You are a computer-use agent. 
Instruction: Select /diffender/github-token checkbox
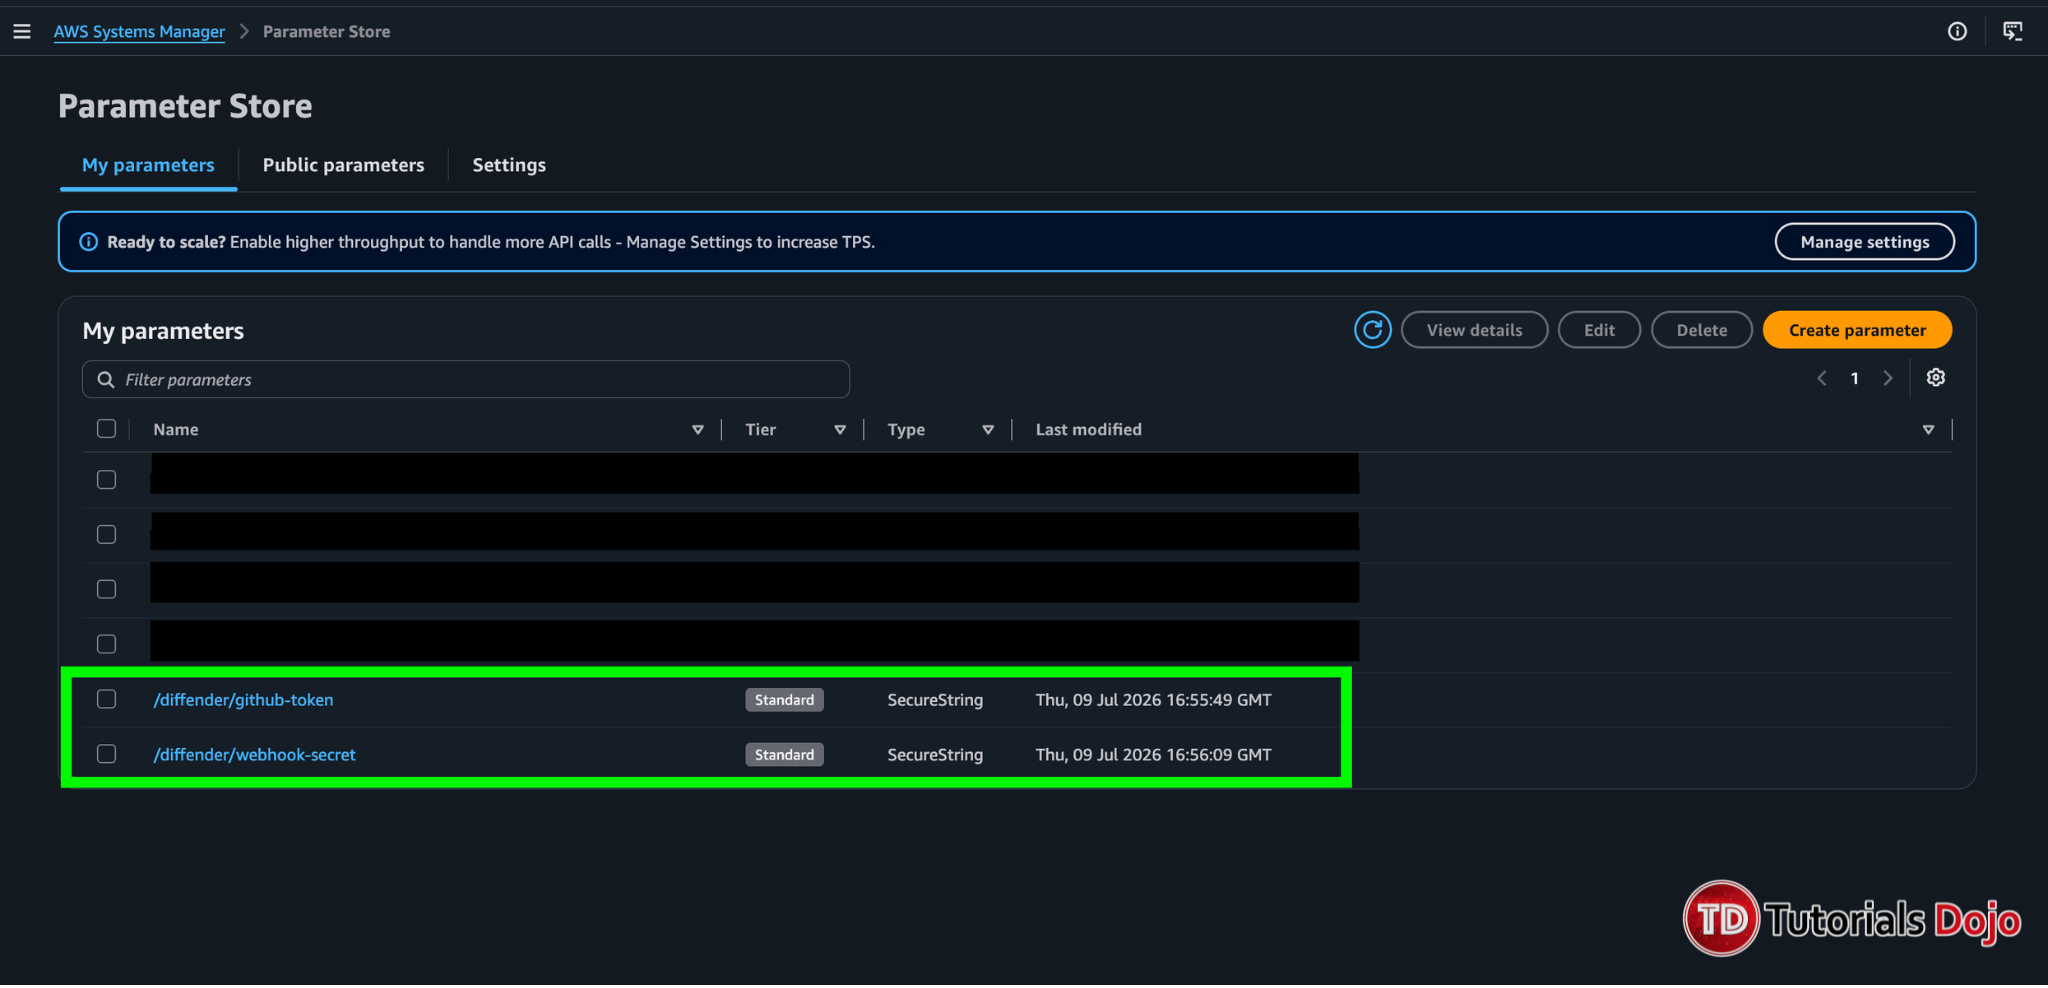click(106, 699)
